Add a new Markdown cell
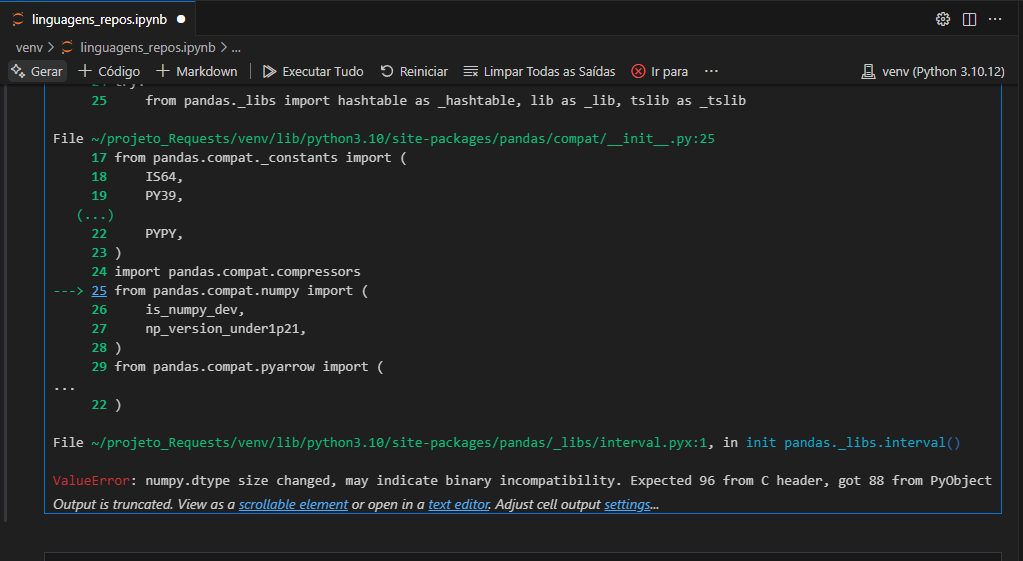This screenshot has width=1023, height=561. (197, 71)
